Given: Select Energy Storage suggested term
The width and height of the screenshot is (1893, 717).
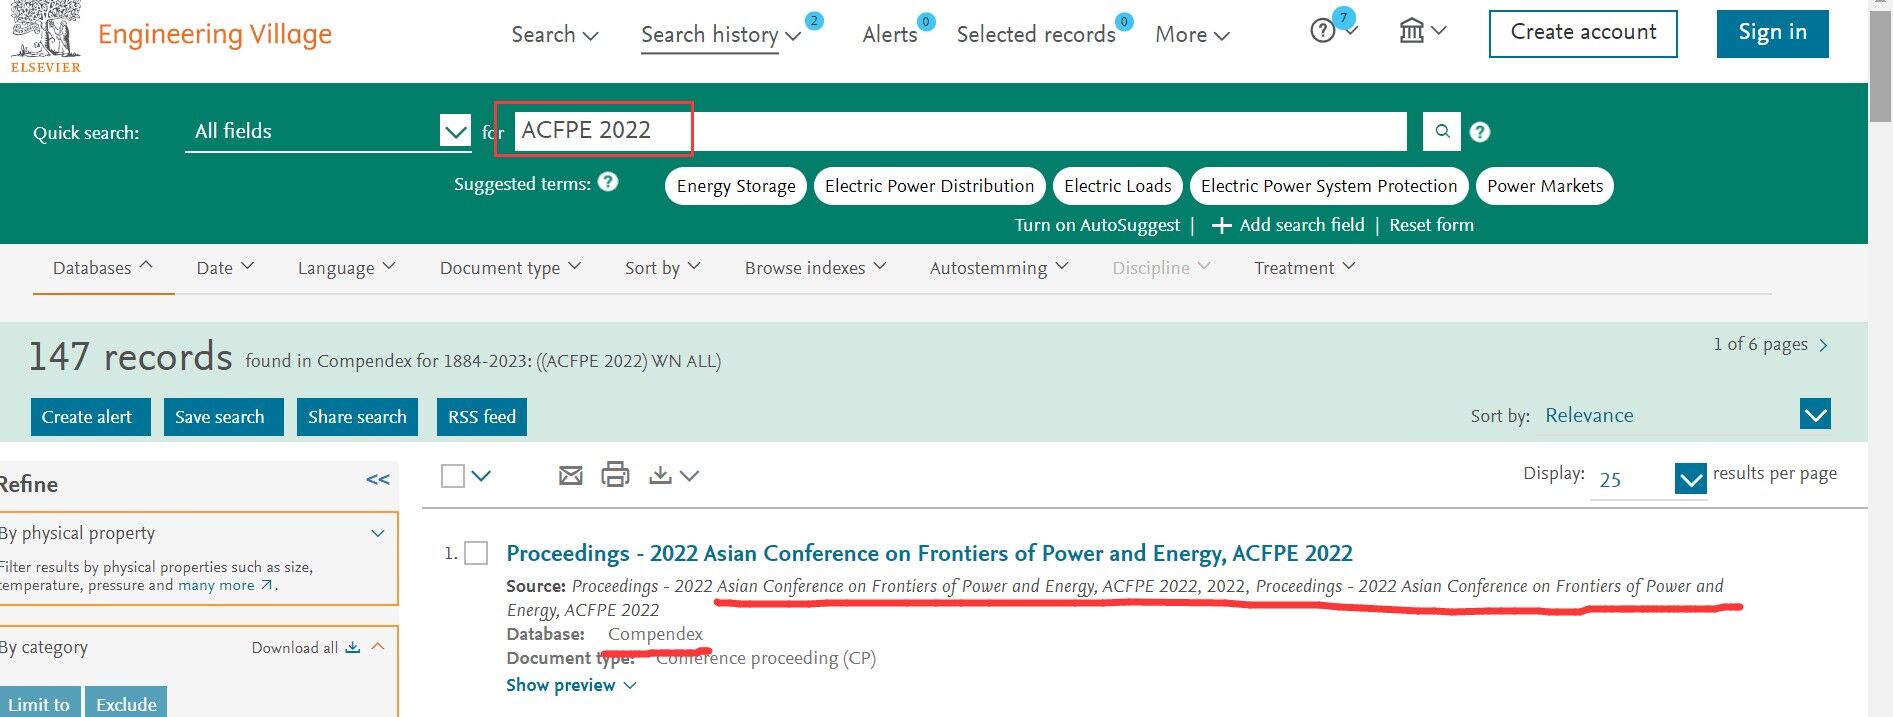Looking at the screenshot, I should (736, 186).
